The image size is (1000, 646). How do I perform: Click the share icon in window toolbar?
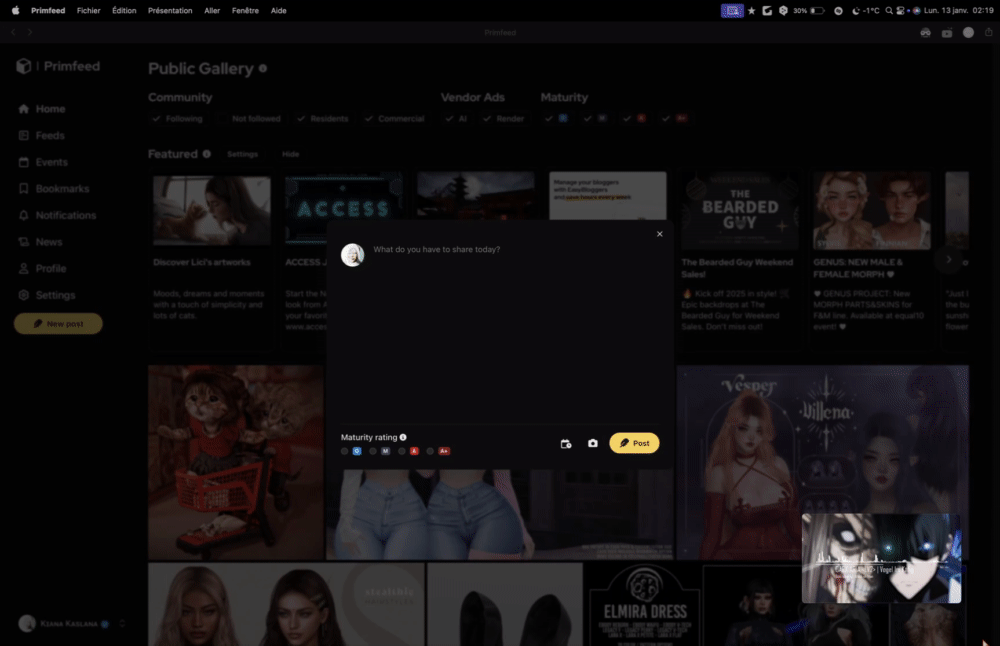(989, 32)
